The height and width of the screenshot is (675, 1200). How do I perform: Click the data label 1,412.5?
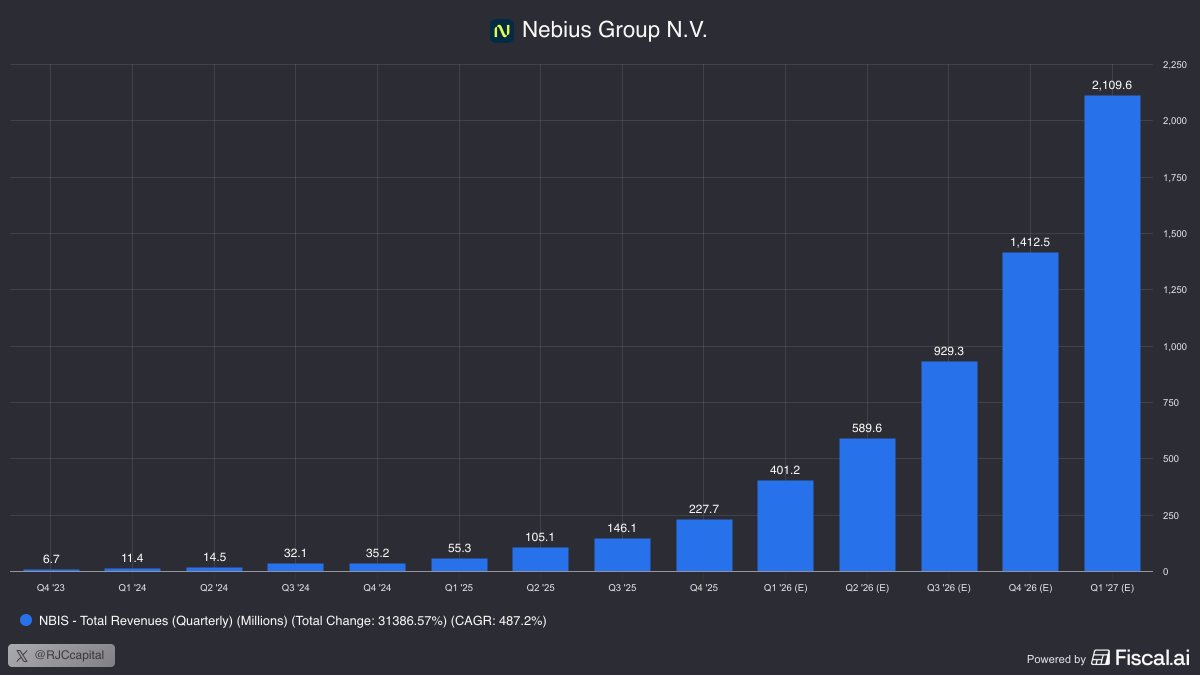pos(1030,241)
